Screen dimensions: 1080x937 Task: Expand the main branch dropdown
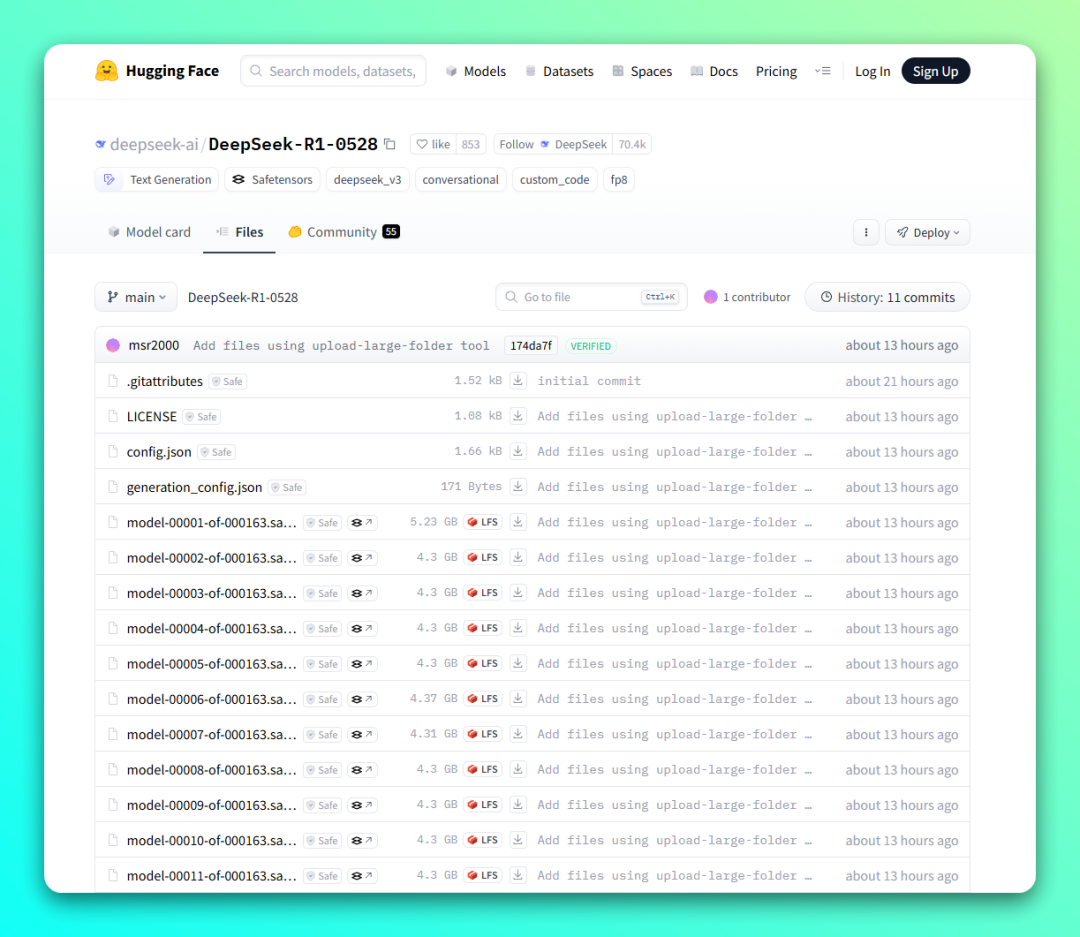[x=136, y=297]
